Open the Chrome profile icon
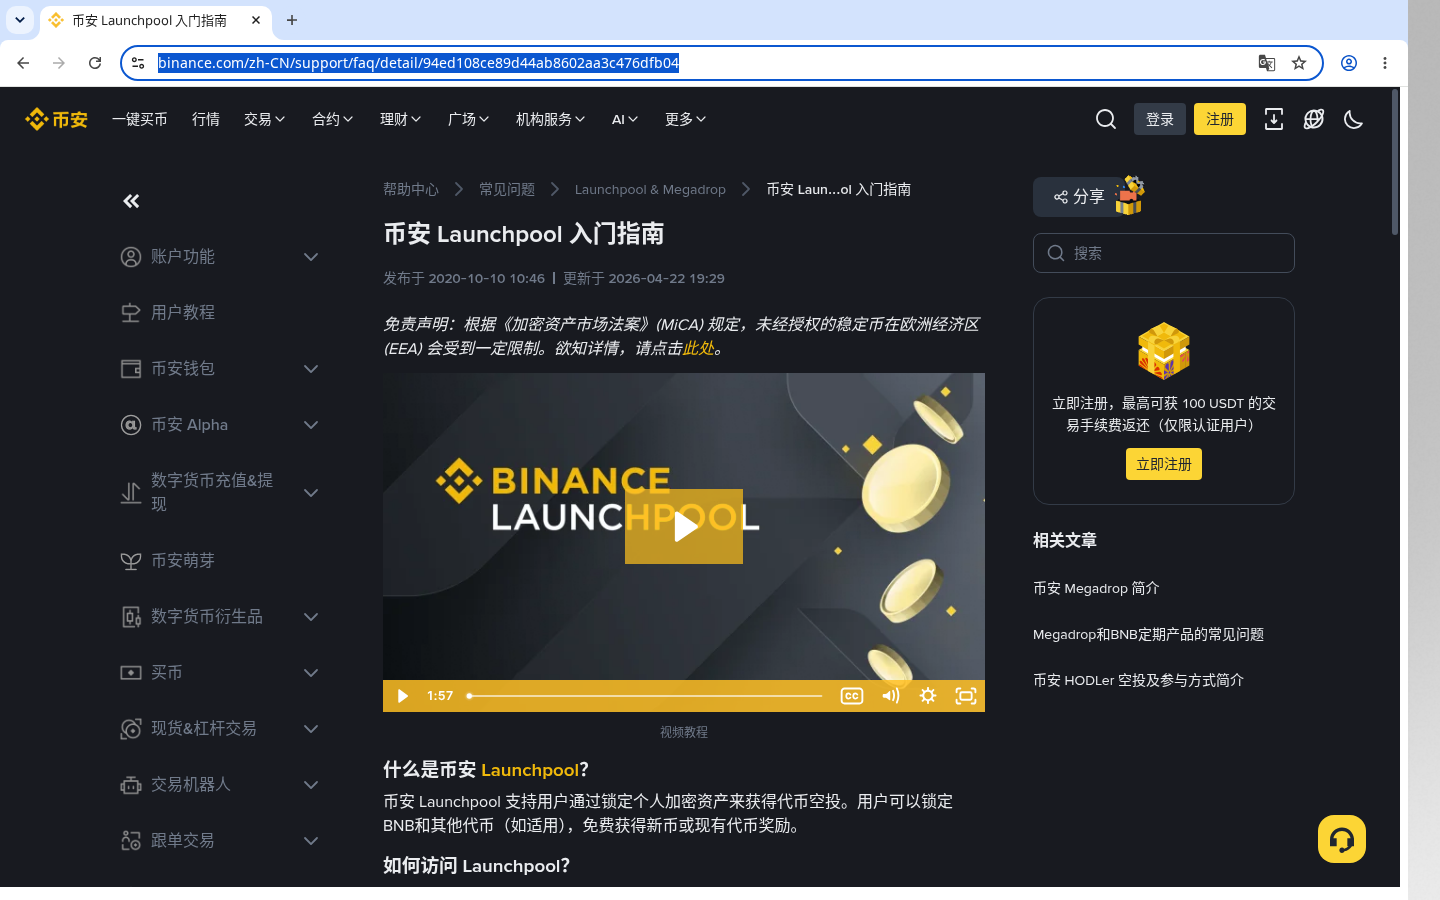The width and height of the screenshot is (1440, 900). (x=1349, y=63)
